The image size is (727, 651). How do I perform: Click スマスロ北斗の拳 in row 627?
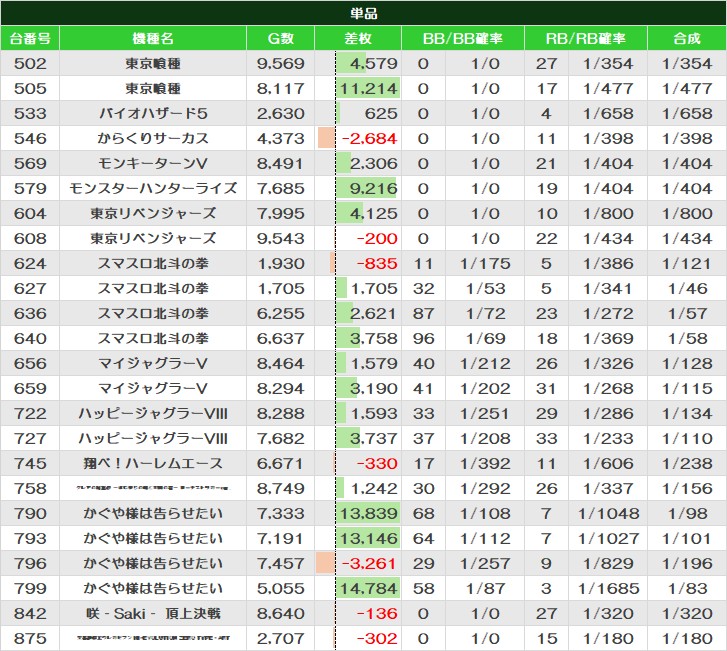(x=153, y=289)
